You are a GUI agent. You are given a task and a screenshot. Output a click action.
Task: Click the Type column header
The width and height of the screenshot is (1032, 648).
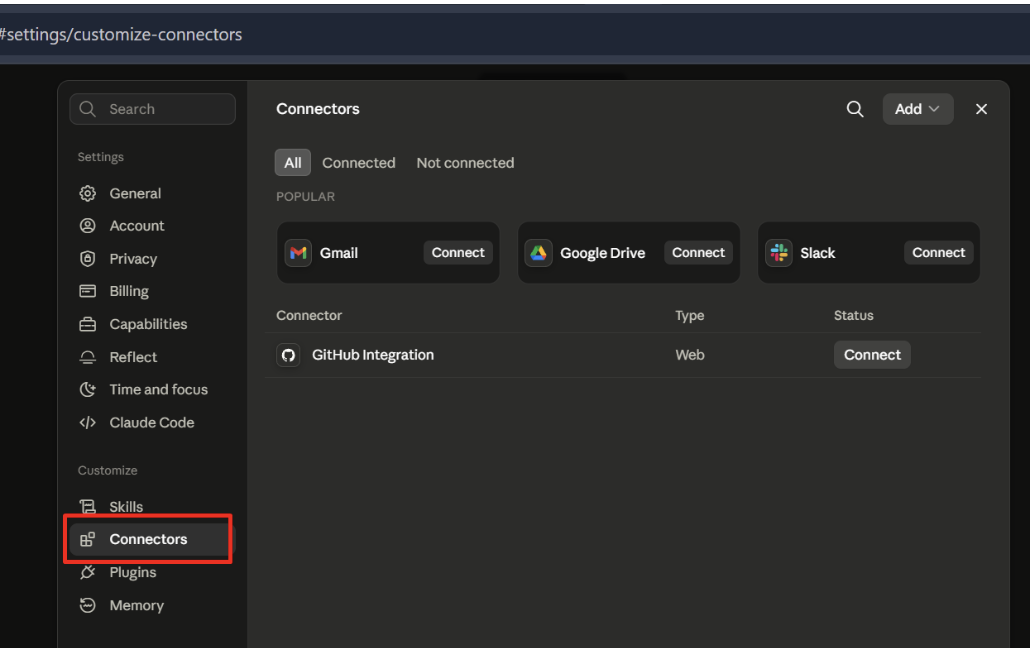click(690, 316)
